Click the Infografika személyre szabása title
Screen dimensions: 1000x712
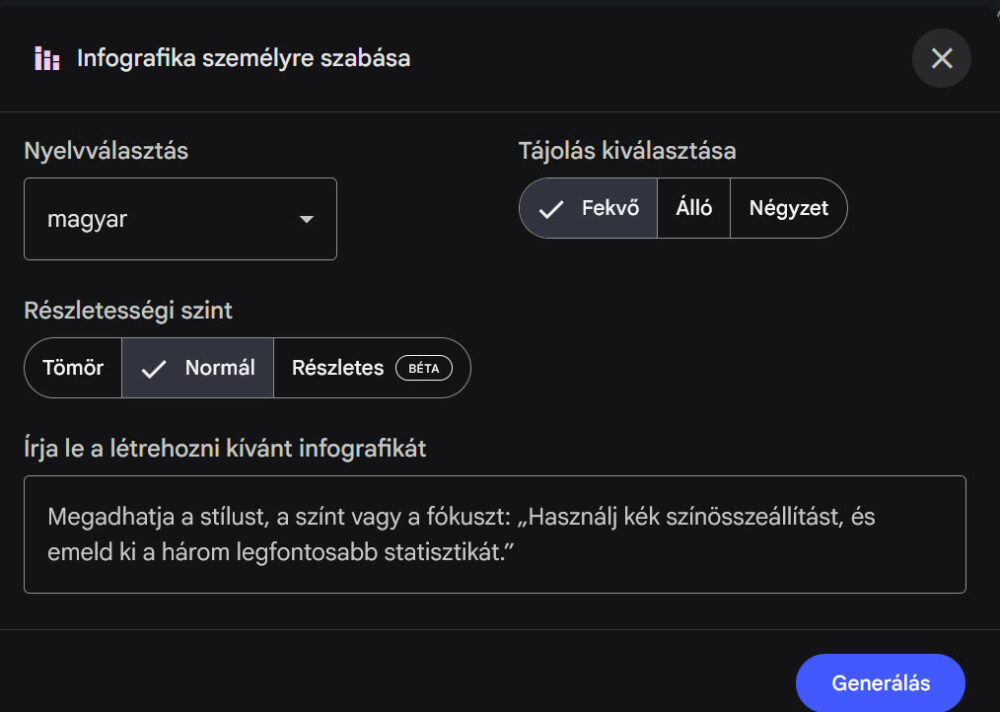[x=244, y=58]
